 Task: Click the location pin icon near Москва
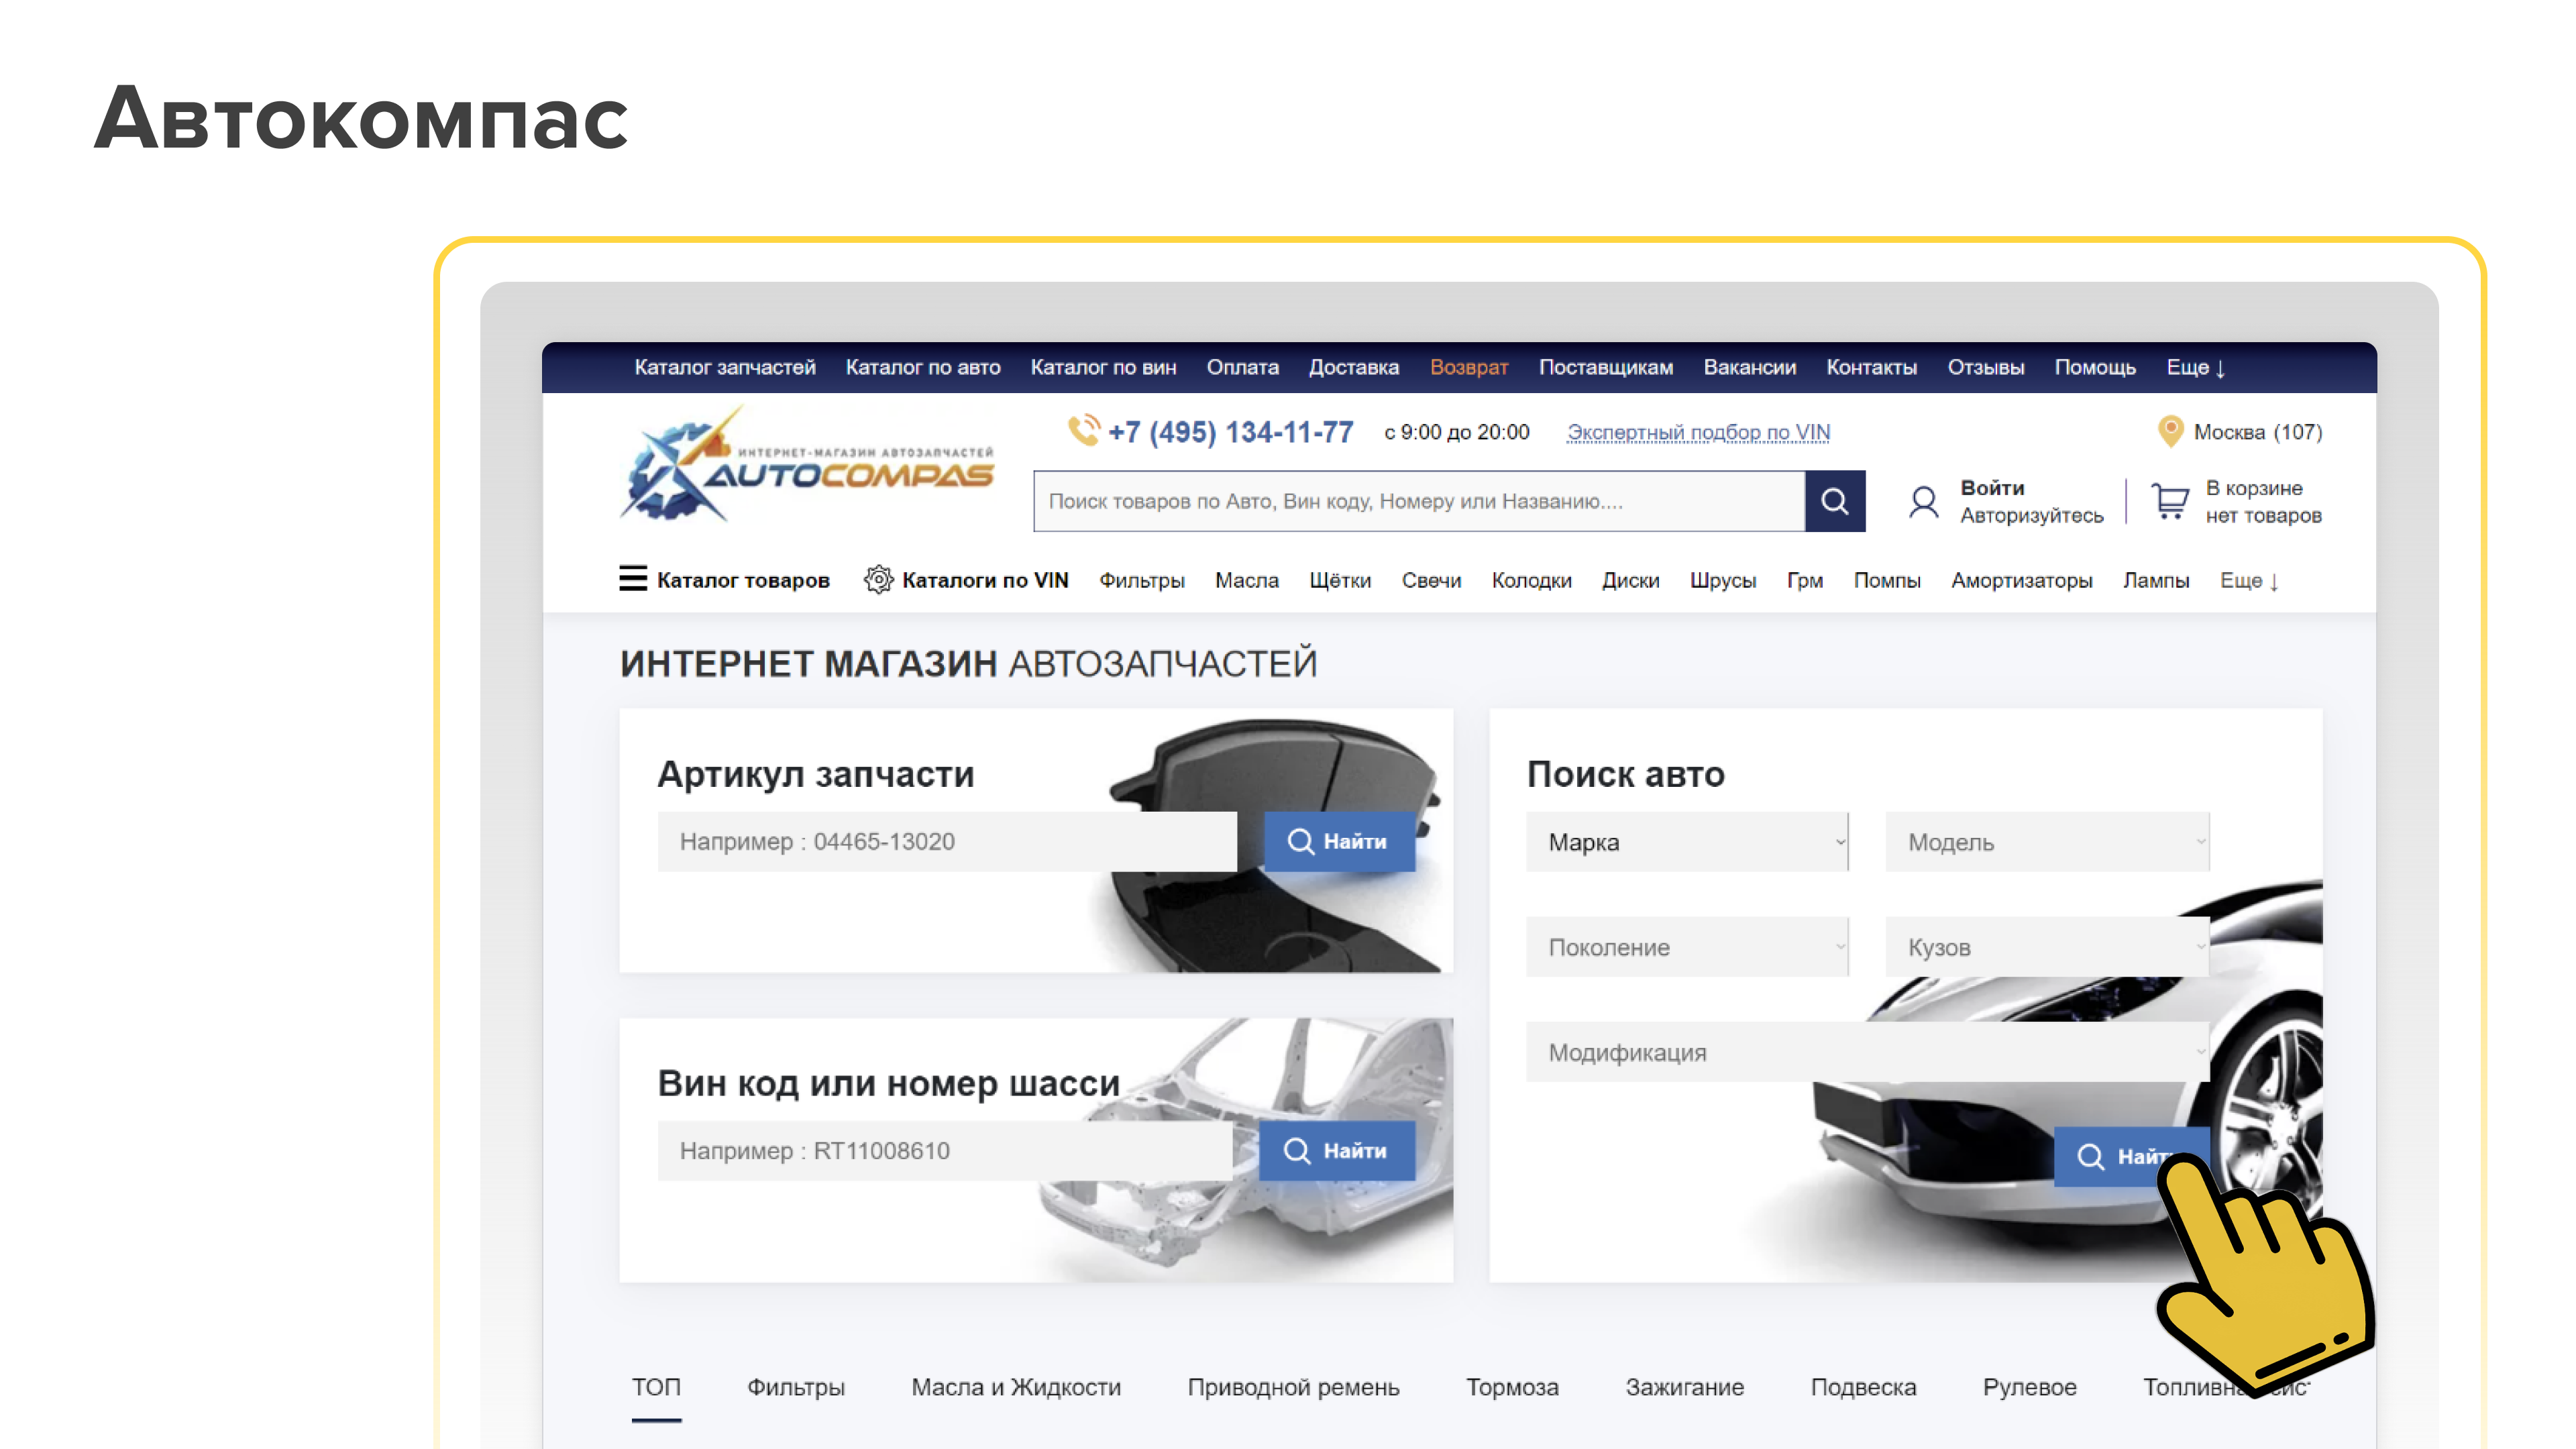[x=2170, y=431]
